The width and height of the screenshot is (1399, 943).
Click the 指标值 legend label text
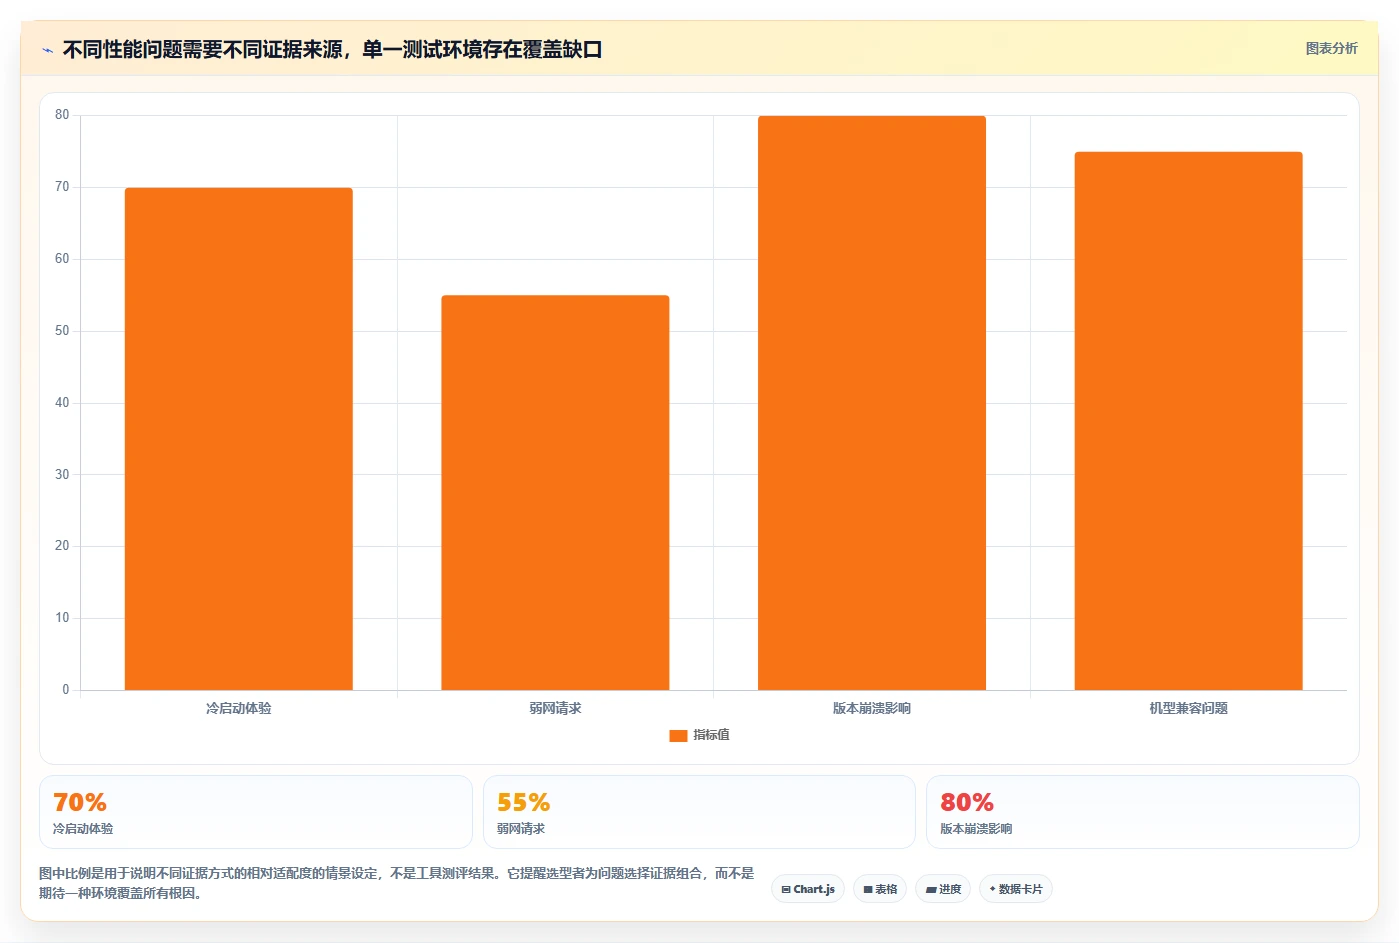point(711,735)
